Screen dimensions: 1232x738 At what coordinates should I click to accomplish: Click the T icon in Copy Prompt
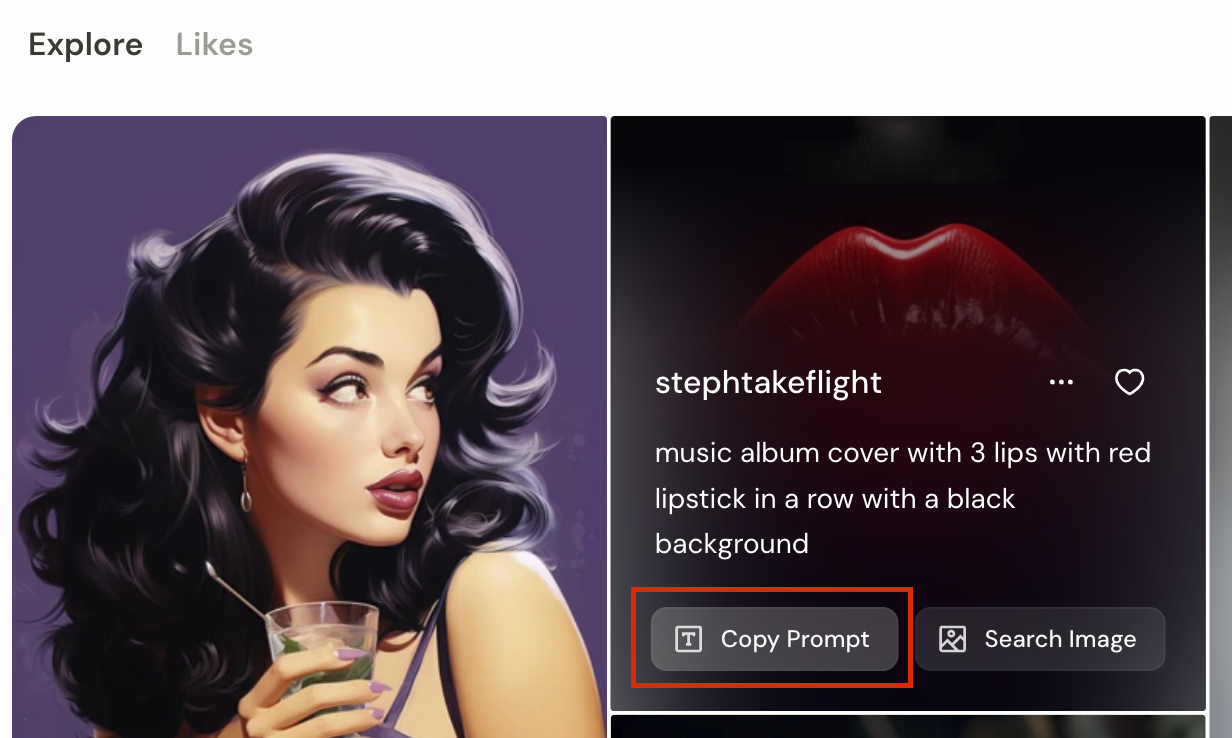(688, 639)
